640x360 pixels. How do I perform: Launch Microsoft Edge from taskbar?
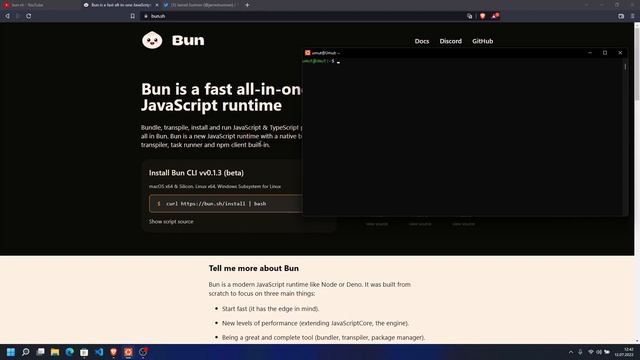point(70,352)
